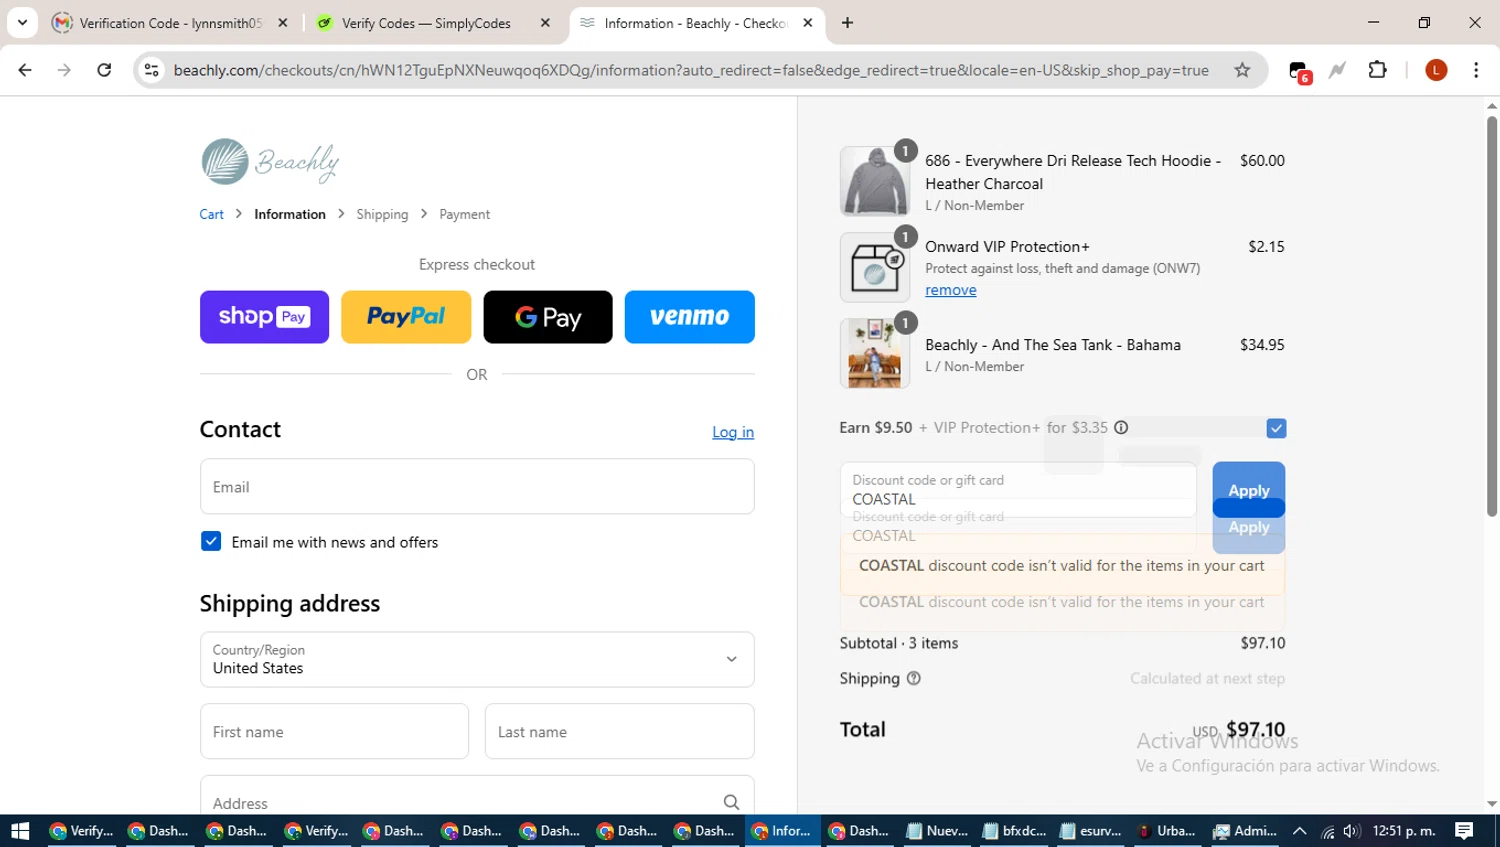This screenshot has height=847, width=1500.
Task: Remove Onward VIP Protection+ from cart
Action: (x=950, y=290)
